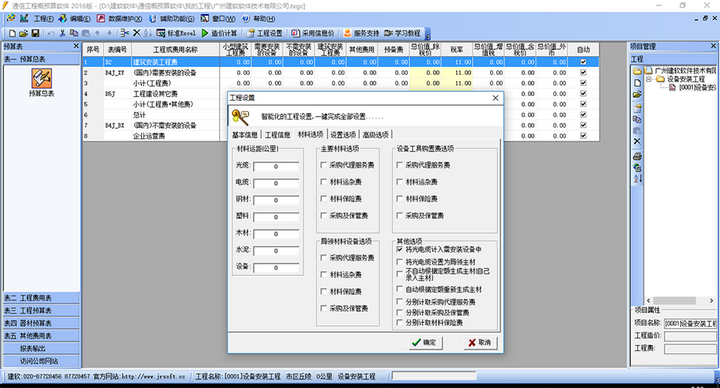Close the 工程设置 dialog with X
Viewport: 720px width, 388px height.
coord(495,98)
